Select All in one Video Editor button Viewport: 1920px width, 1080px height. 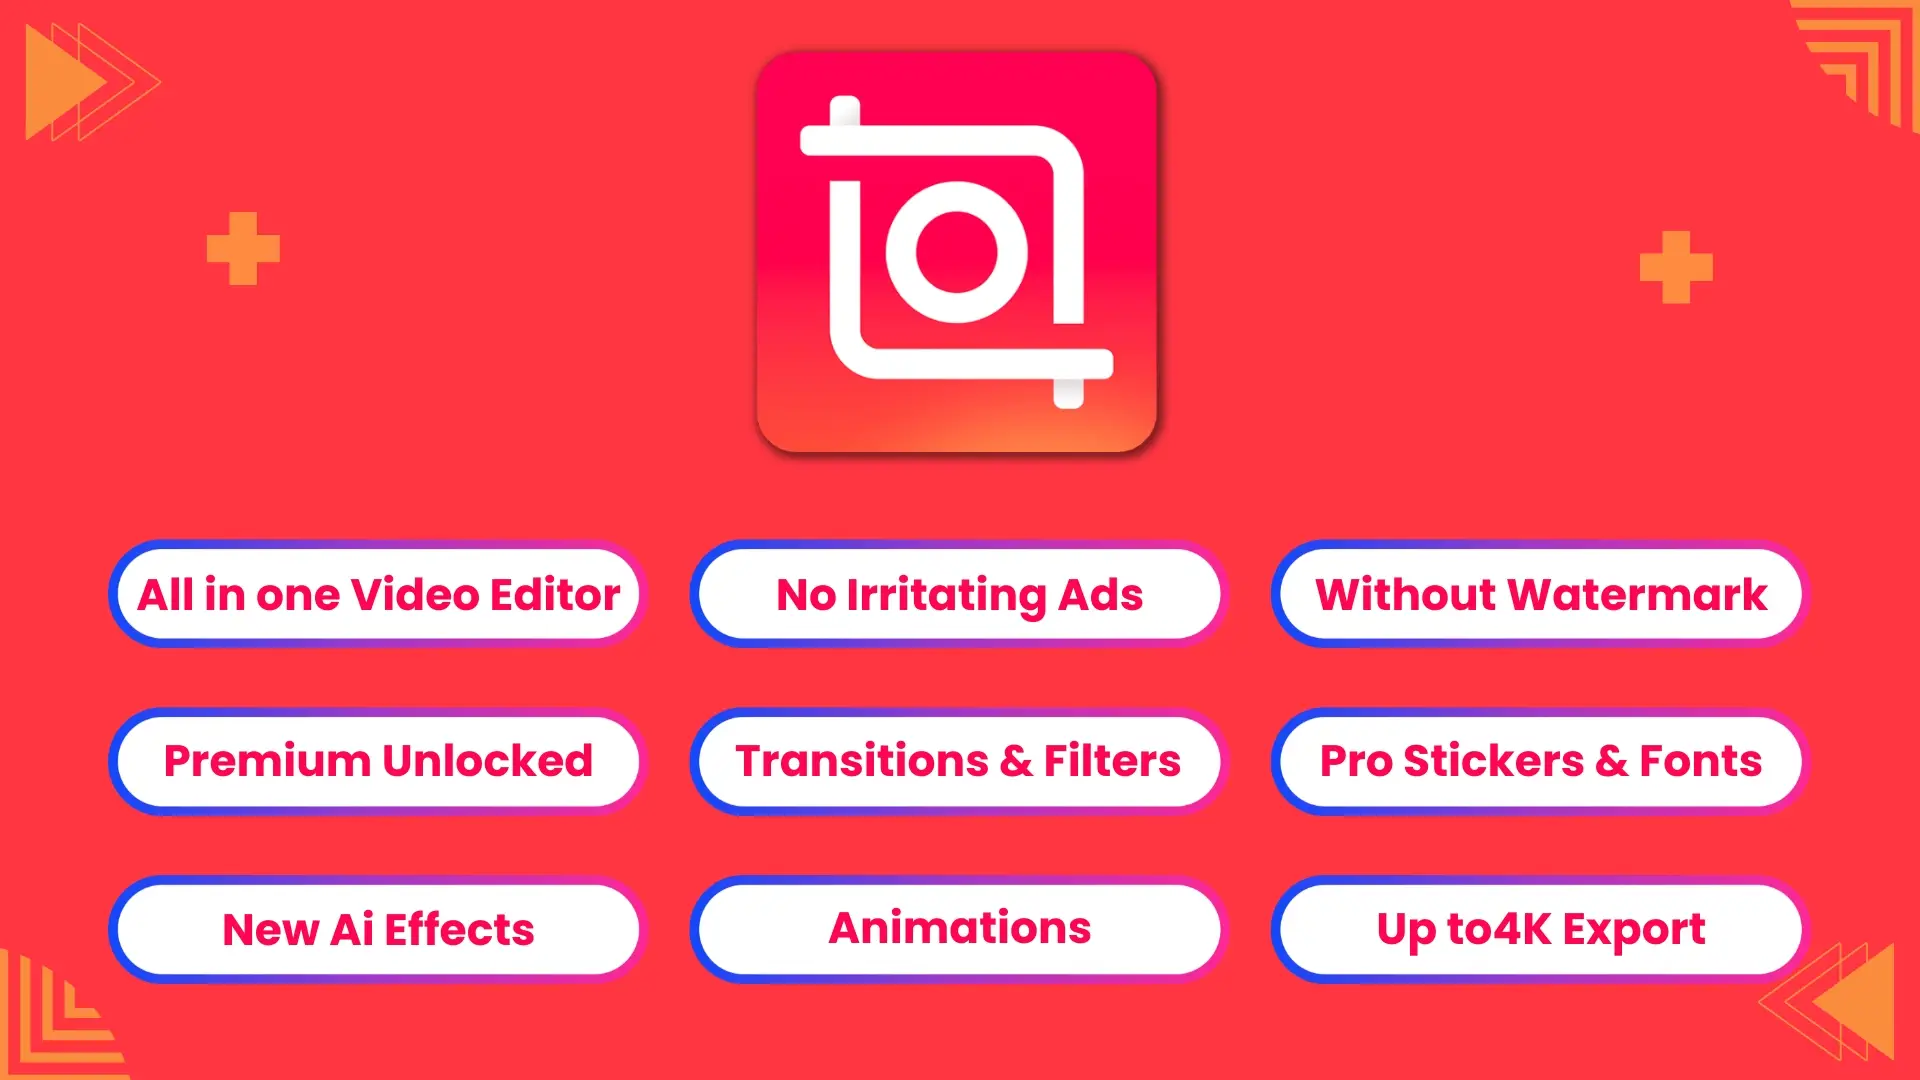pyautogui.click(x=378, y=593)
